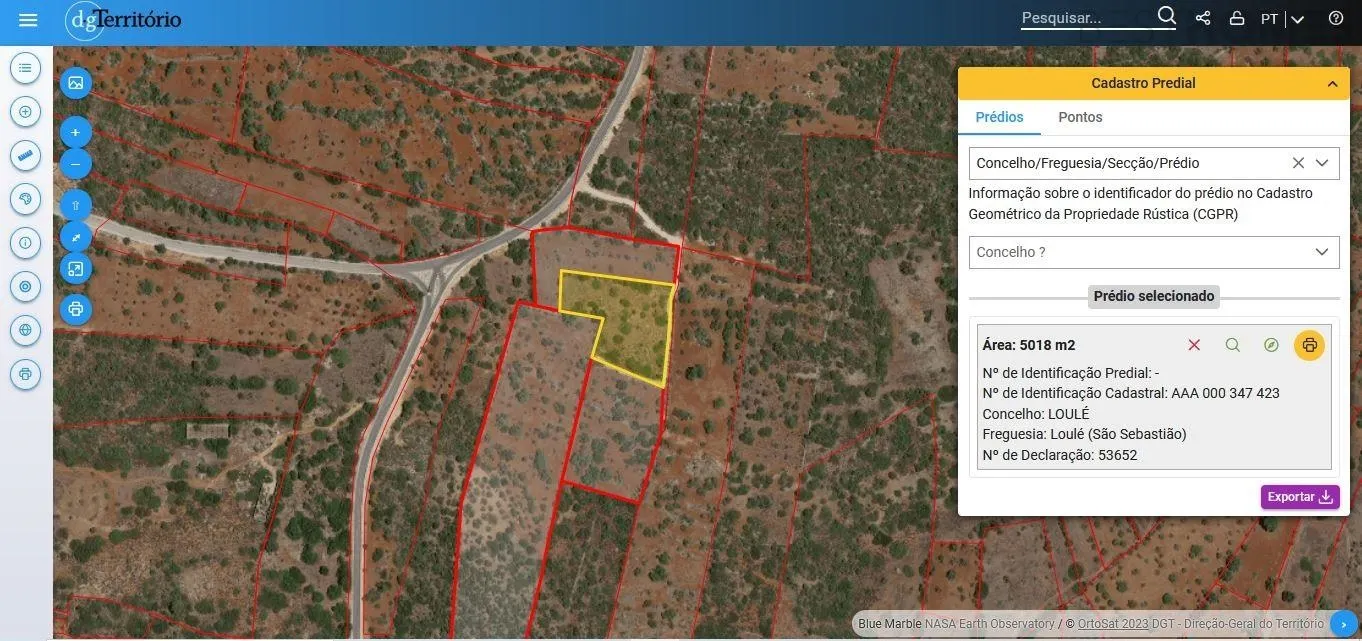Expand the Concelho dropdown
Image resolution: width=1362 pixels, height=641 pixels.
[1154, 252]
